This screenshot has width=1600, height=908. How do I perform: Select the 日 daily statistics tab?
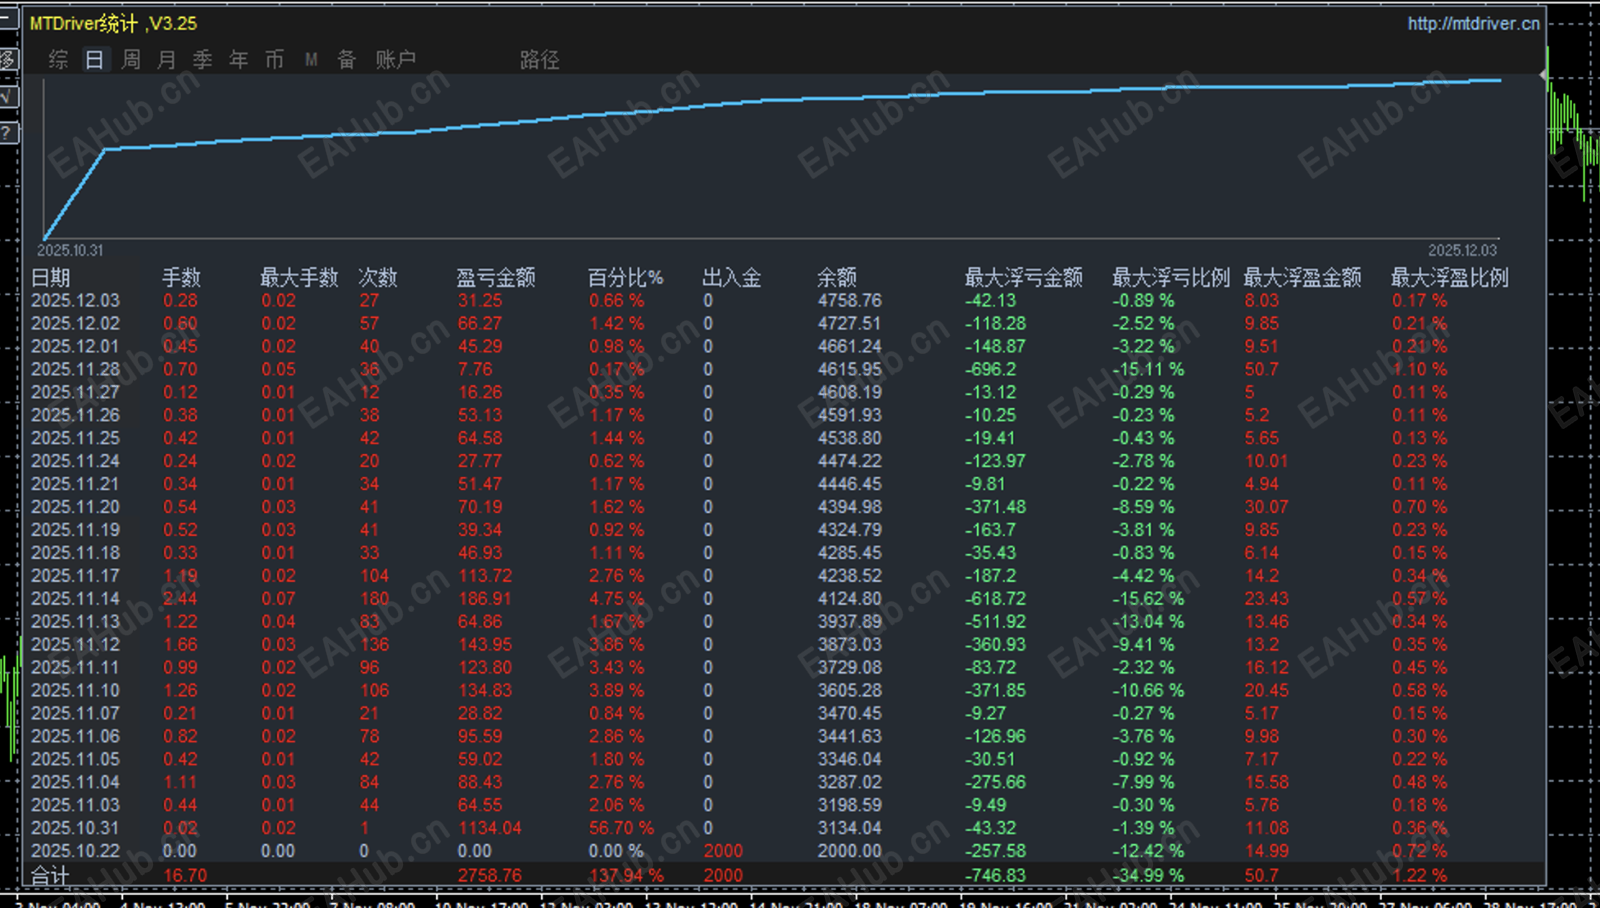click(x=94, y=60)
